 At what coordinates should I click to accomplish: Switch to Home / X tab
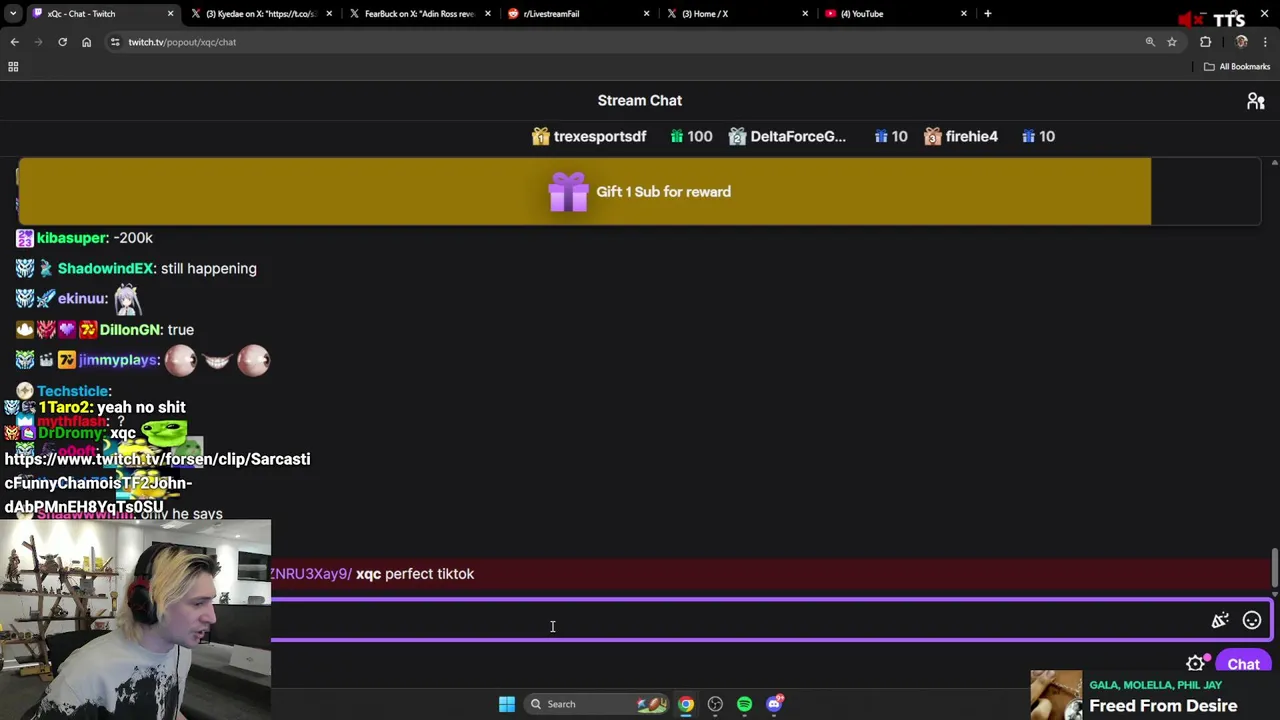pyautogui.click(x=736, y=14)
